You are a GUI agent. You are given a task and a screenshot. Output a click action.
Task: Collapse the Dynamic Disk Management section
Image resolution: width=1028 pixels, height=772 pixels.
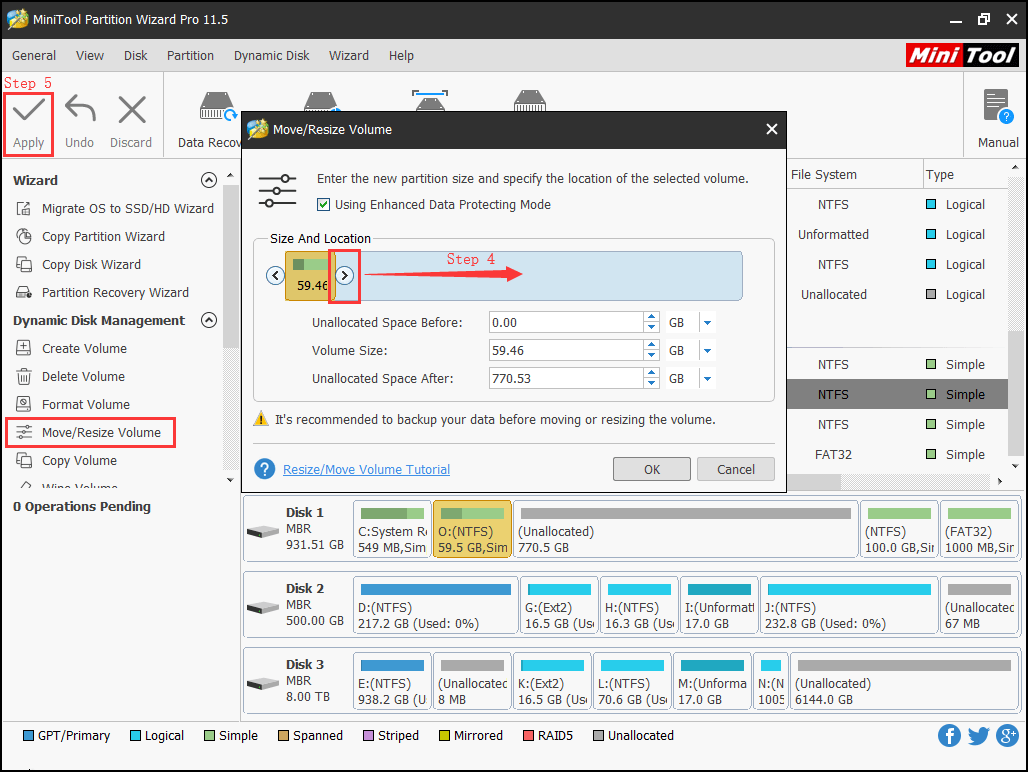208,320
